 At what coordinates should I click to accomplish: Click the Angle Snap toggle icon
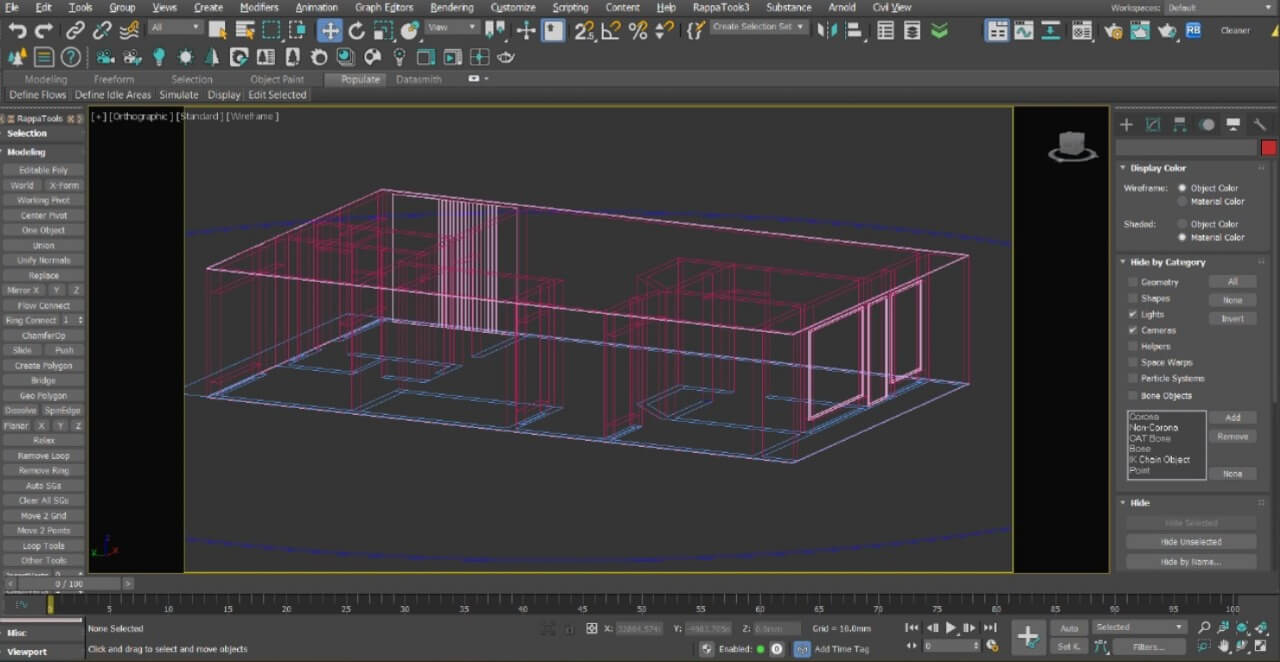click(x=611, y=31)
